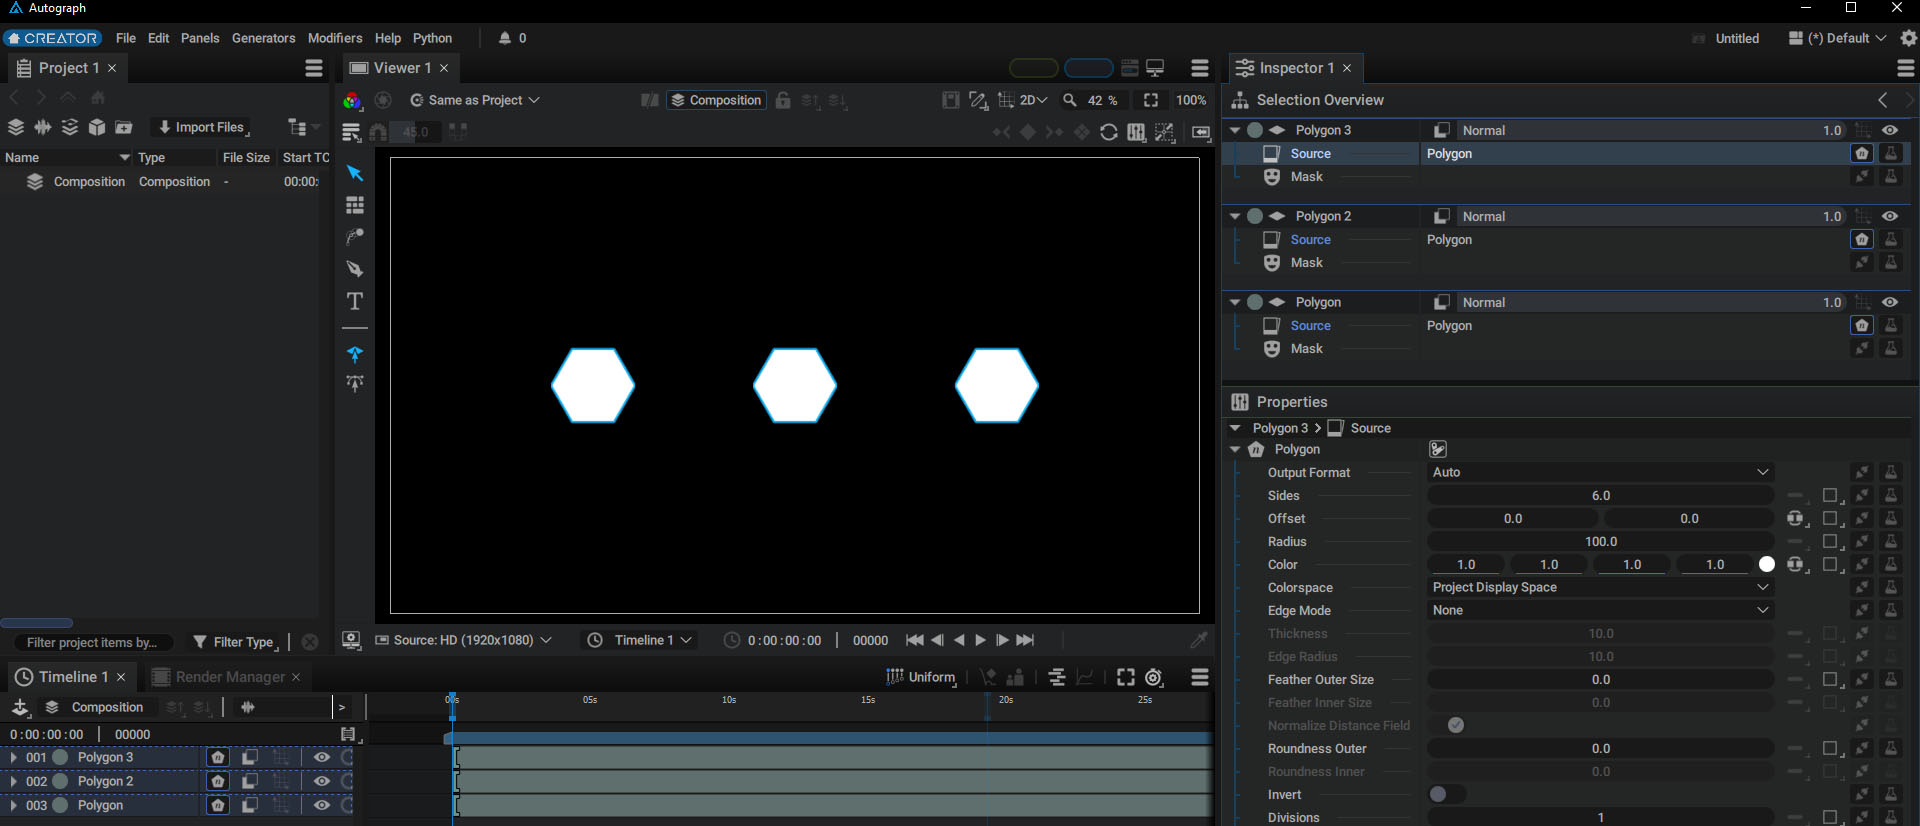The width and height of the screenshot is (1920, 826).
Task: Click the grid layout tool icon
Action: 354,205
